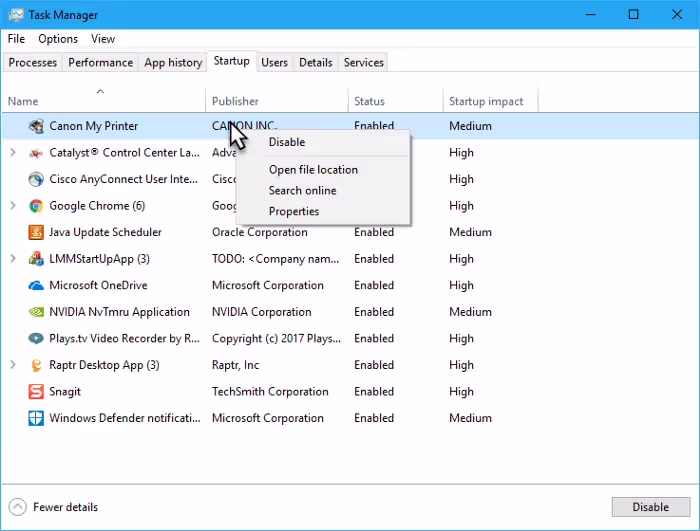Sort by the Name column header
Screen dimensions: 700x531
pyautogui.click(x=103, y=99)
